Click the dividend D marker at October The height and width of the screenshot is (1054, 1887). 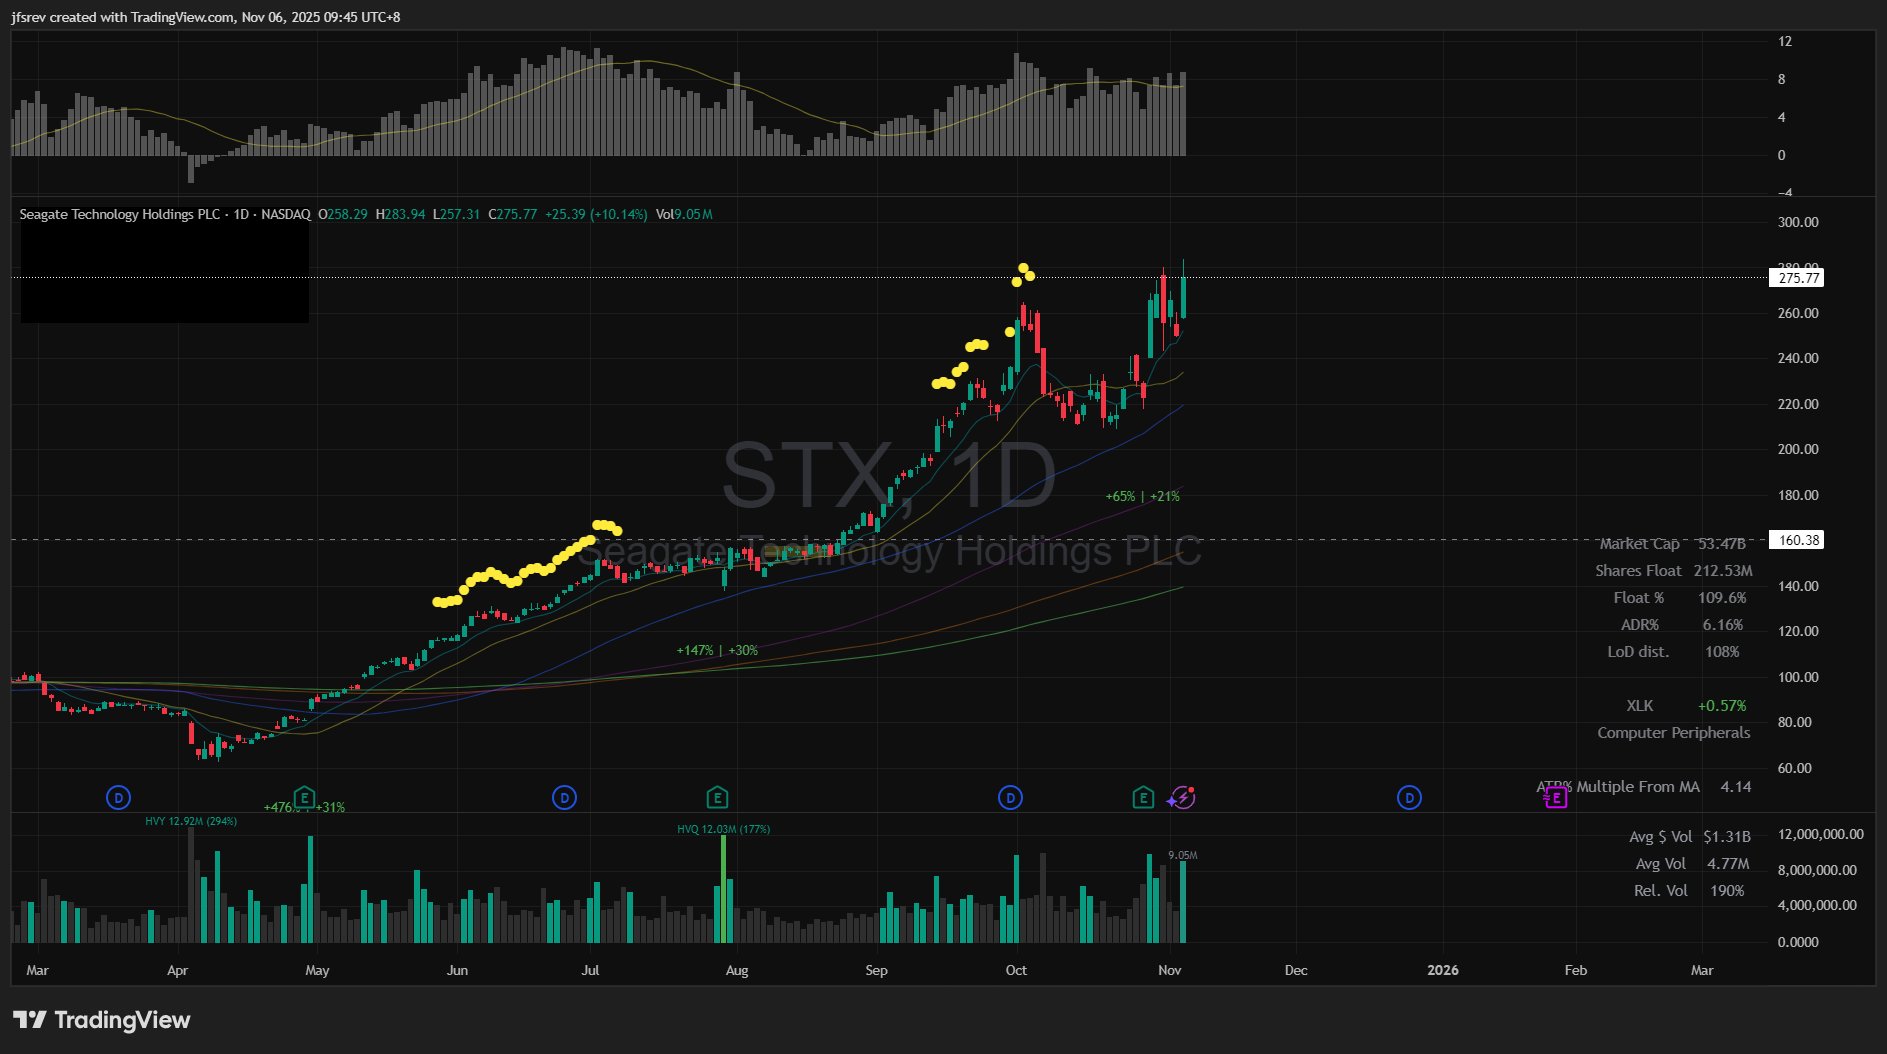click(x=1011, y=798)
